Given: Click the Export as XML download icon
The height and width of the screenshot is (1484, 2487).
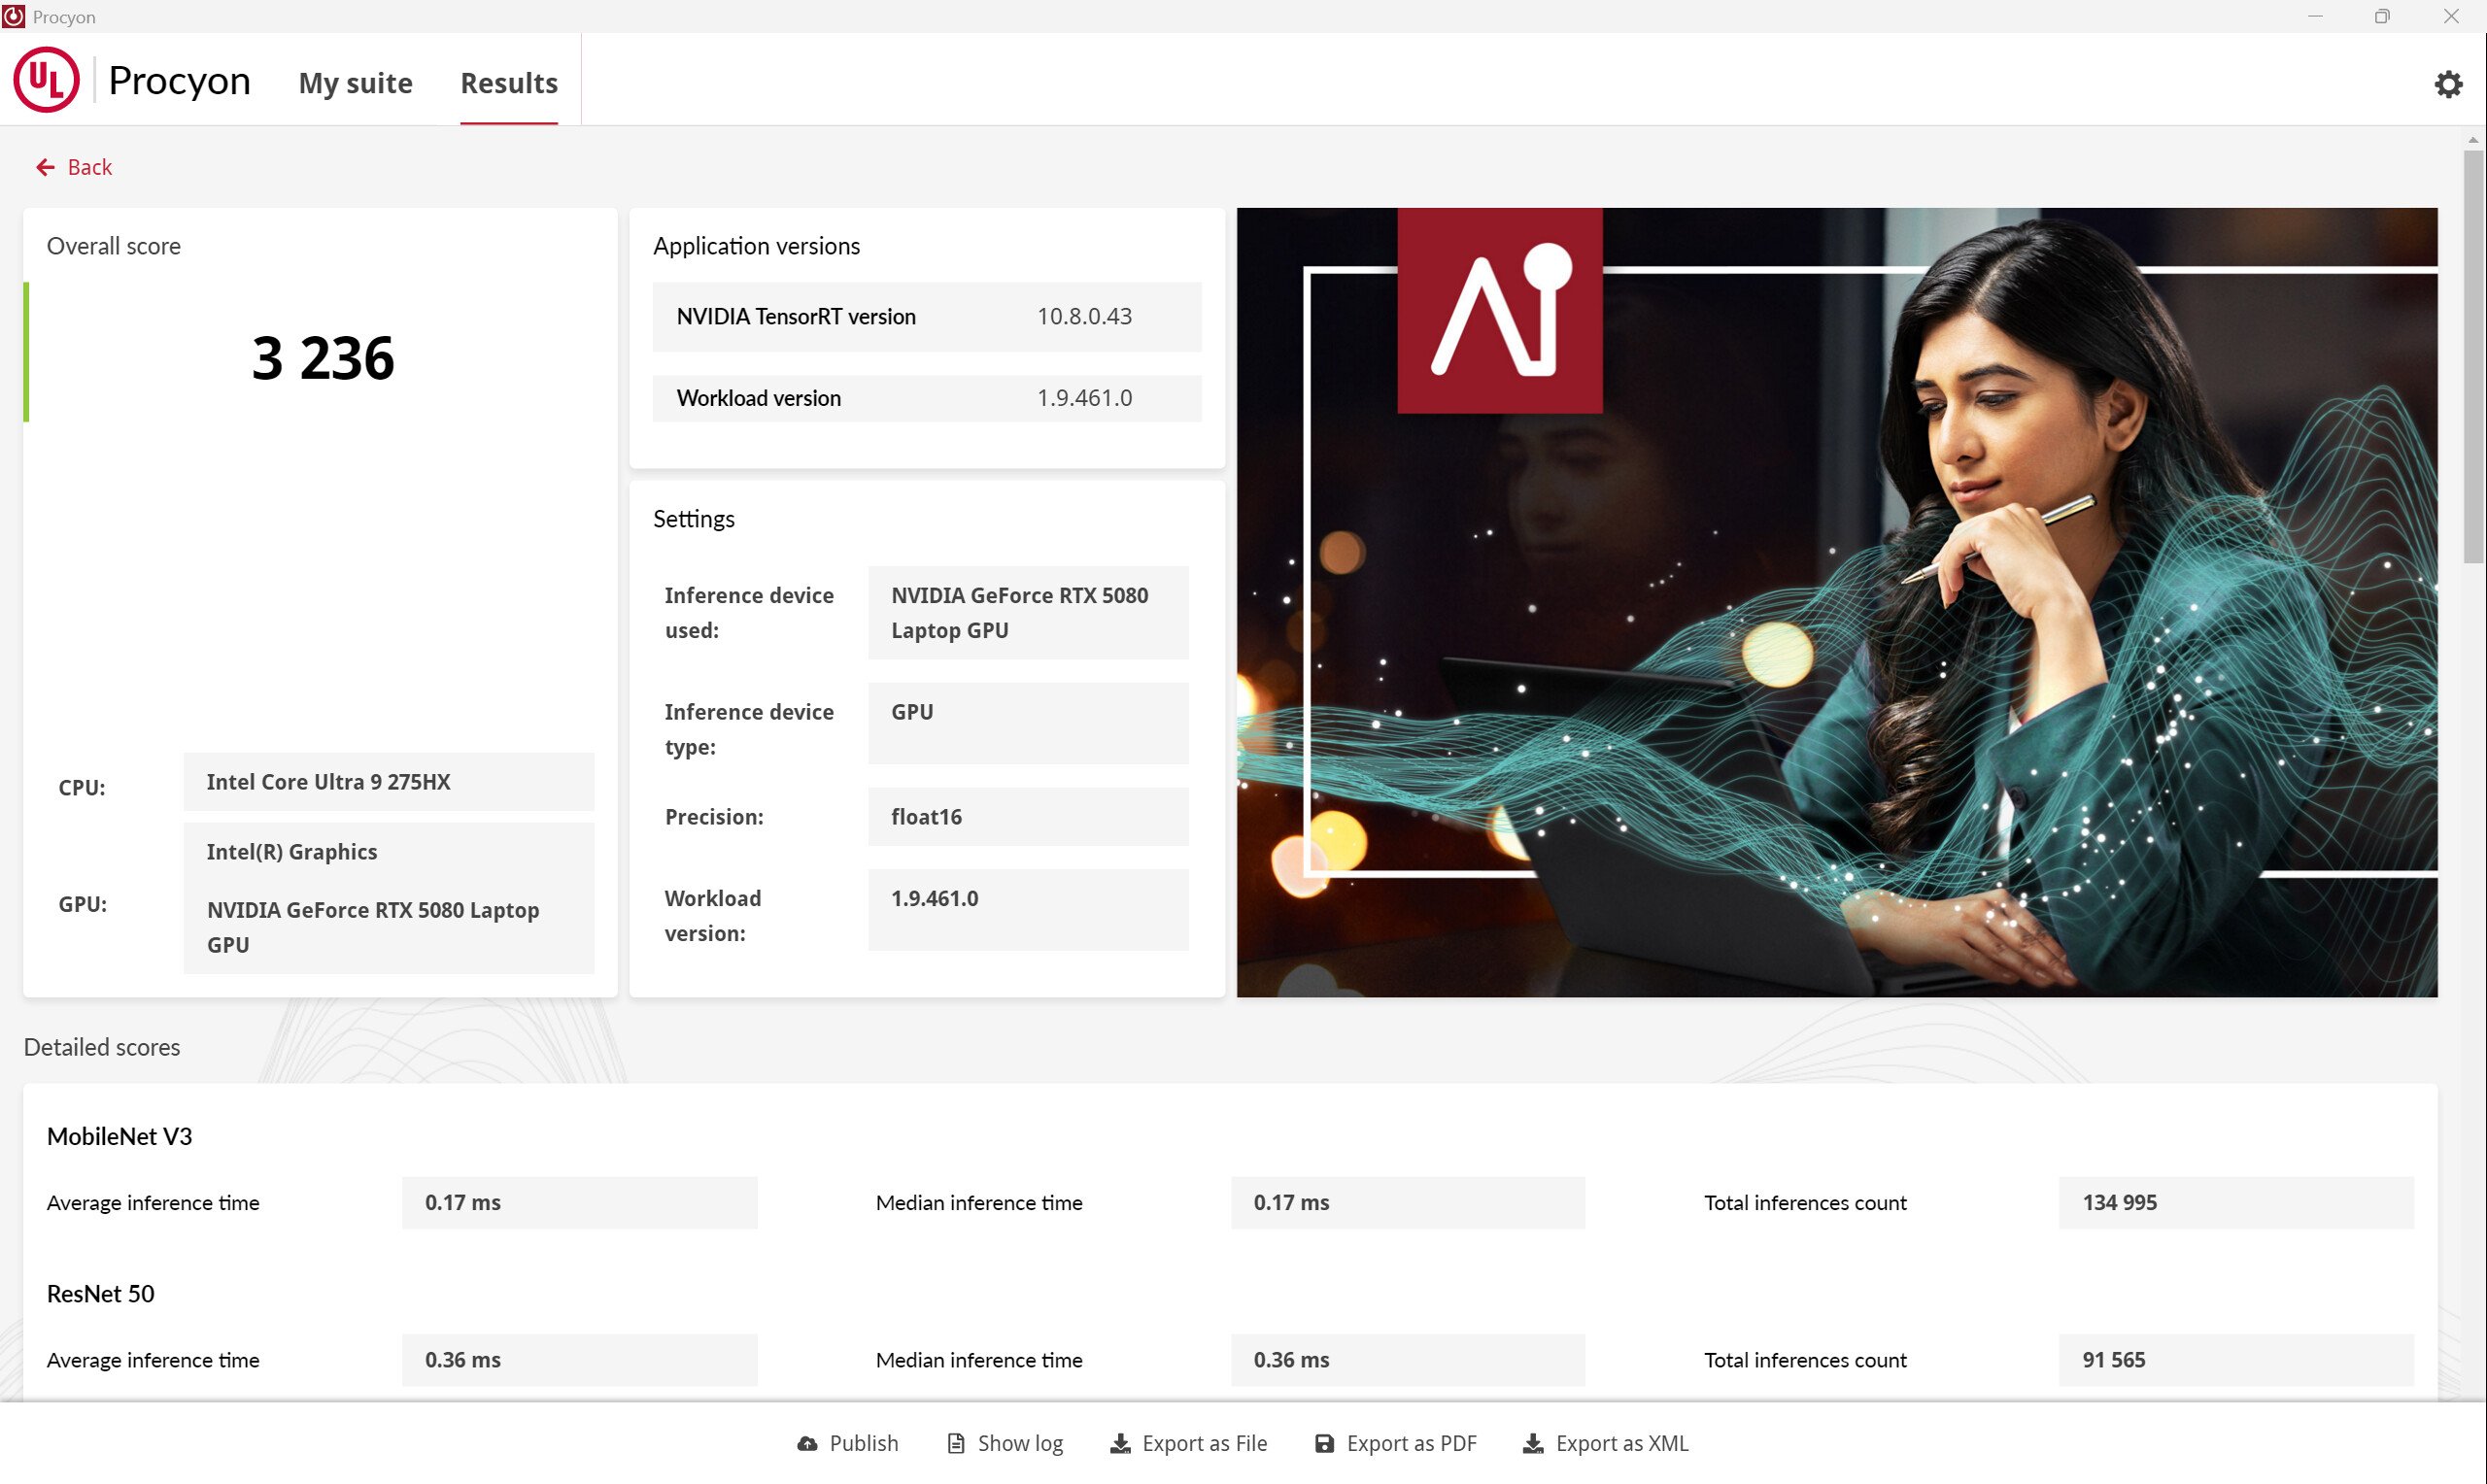Looking at the screenshot, I should point(1532,1443).
